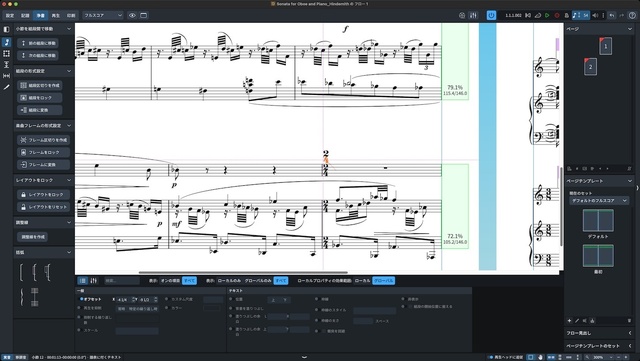Select the Frames grid tool in the toolbox
Viewport: 640px width, 361px height.
pos(7,53)
